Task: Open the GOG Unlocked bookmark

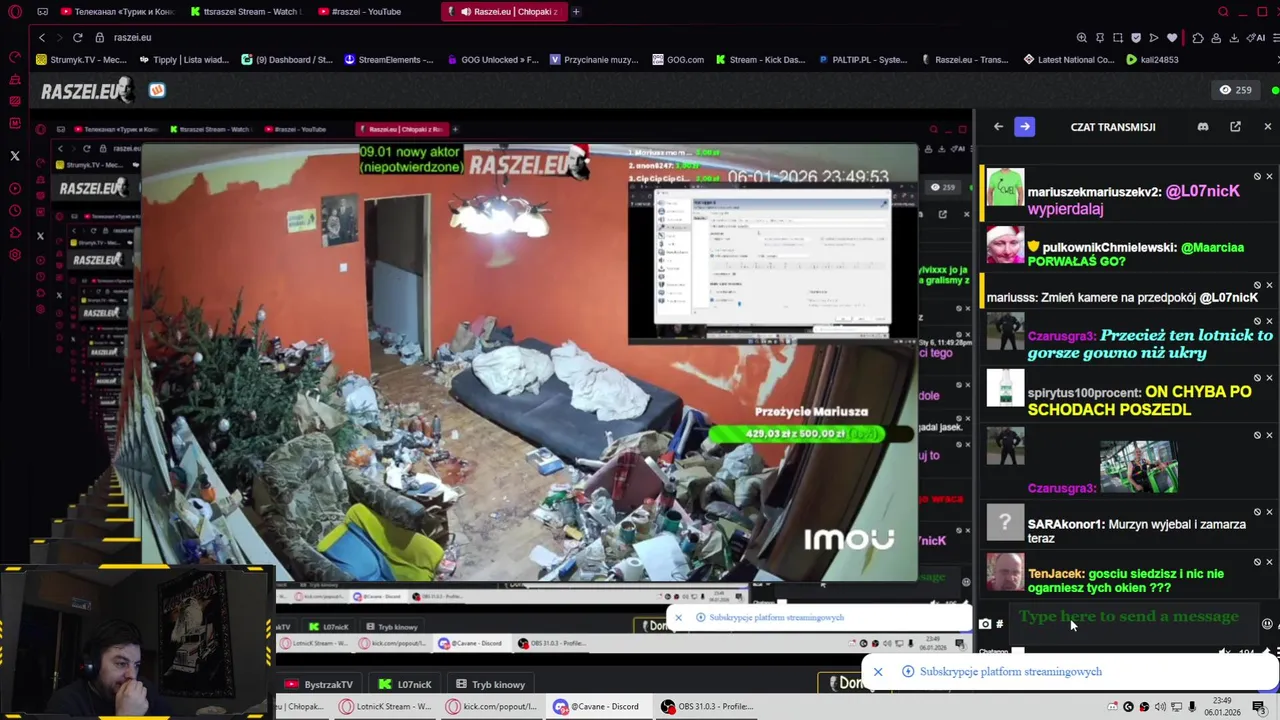Action: click(492, 59)
